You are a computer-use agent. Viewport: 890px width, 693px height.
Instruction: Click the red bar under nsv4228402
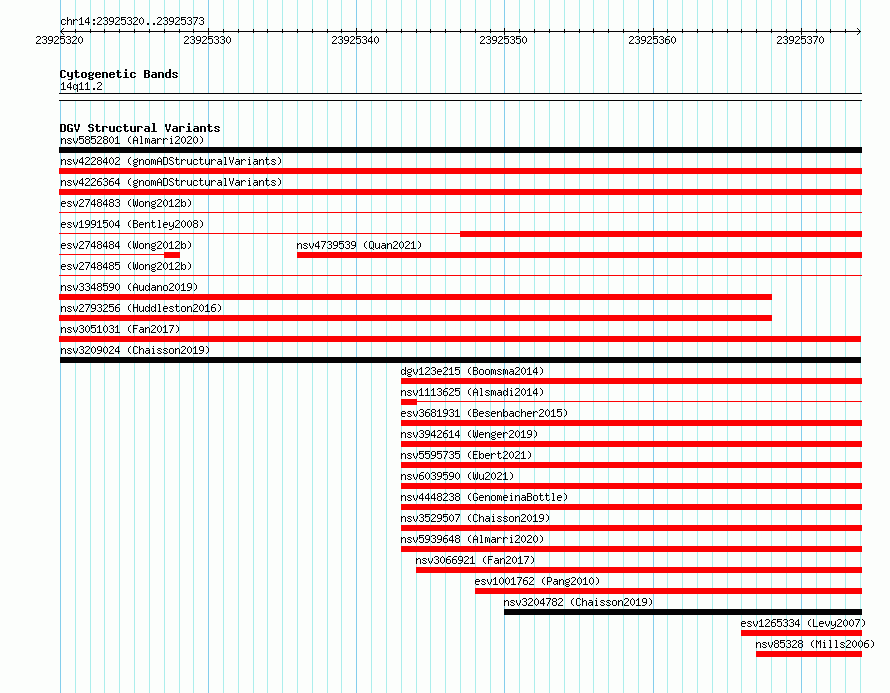click(460, 171)
